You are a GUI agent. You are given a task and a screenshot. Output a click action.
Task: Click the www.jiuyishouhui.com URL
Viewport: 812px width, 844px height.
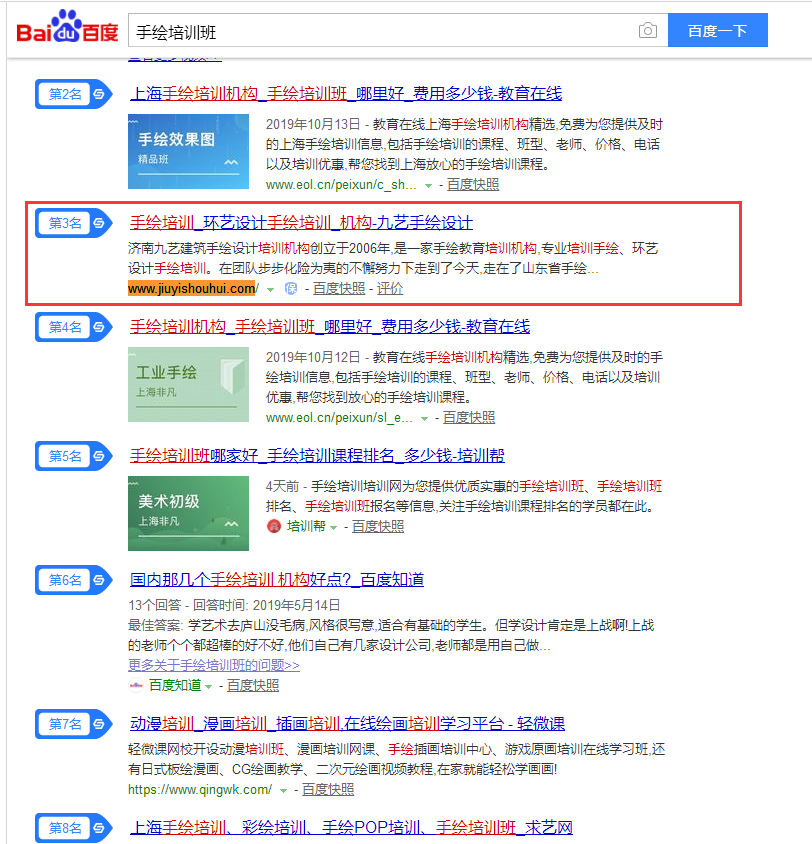pyautogui.click(x=193, y=289)
